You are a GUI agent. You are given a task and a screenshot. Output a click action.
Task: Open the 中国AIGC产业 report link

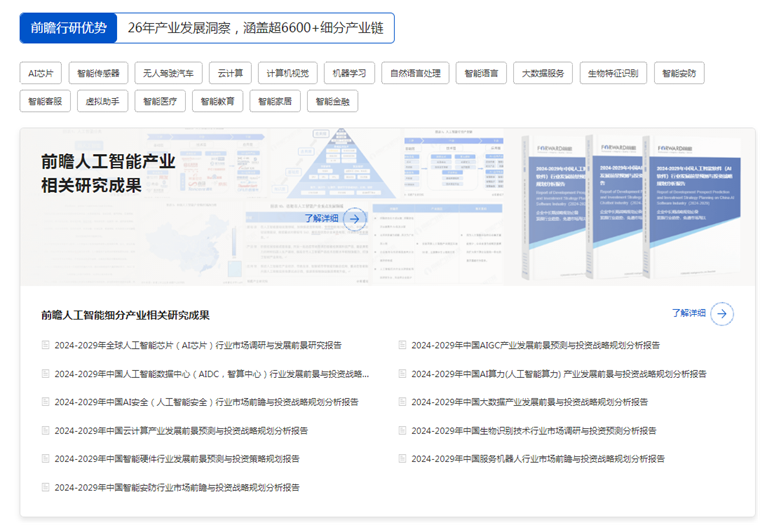pyautogui.click(x=535, y=345)
